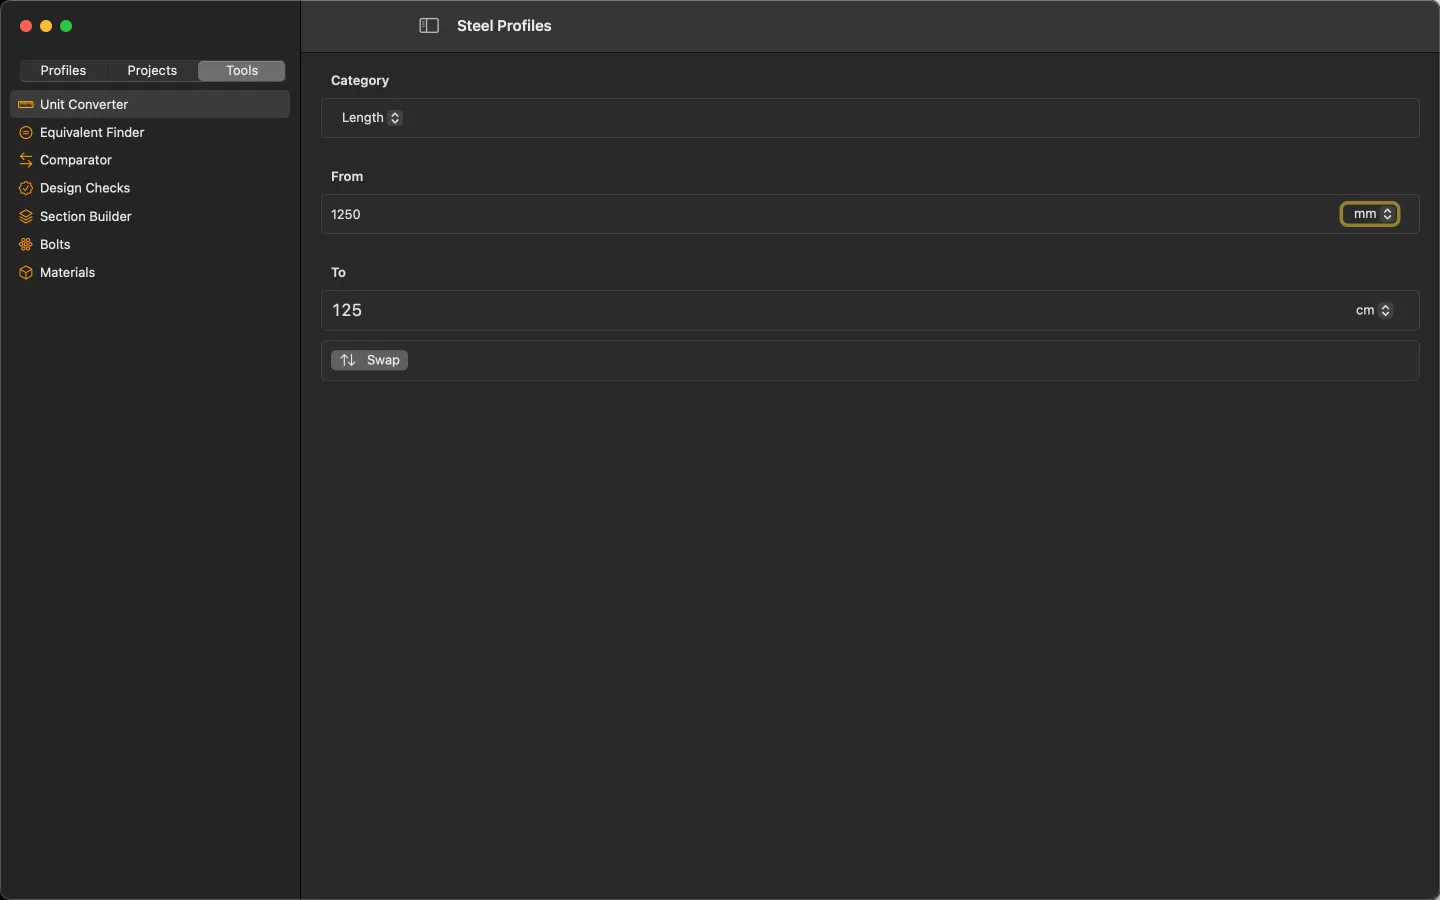Open Section Builder label in the sidebar
Viewport: 1440px width, 900px height.
pyautogui.click(x=86, y=216)
